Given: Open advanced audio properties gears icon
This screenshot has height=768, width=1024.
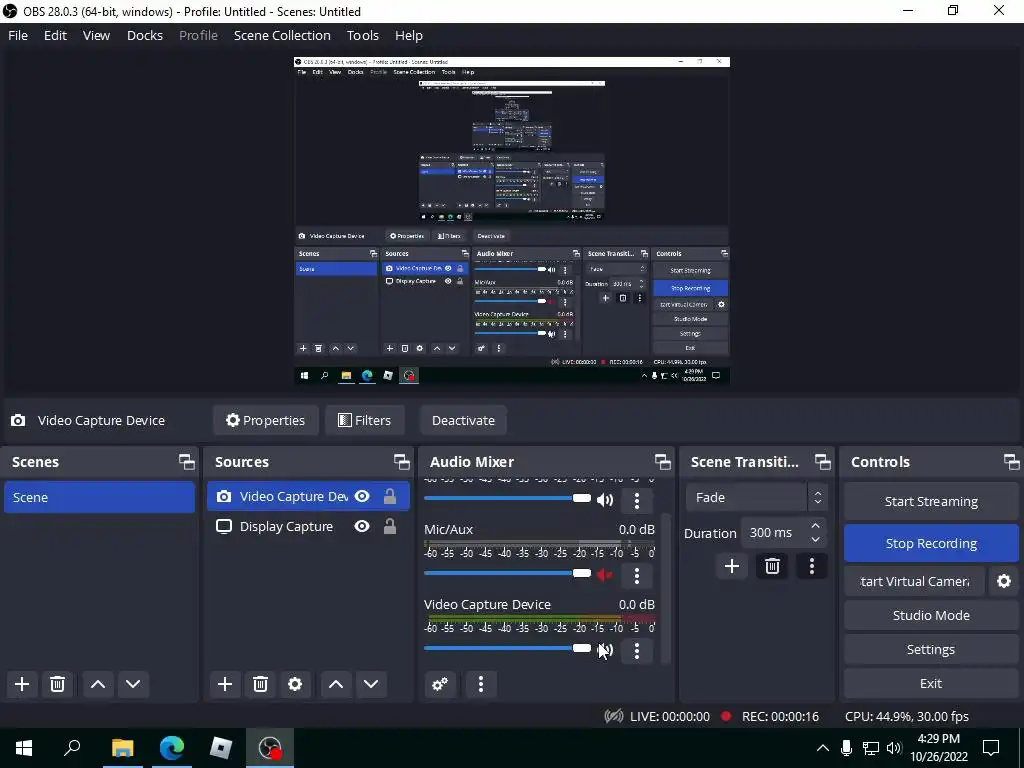Looking at the screenshot, I should coord(440,684).
